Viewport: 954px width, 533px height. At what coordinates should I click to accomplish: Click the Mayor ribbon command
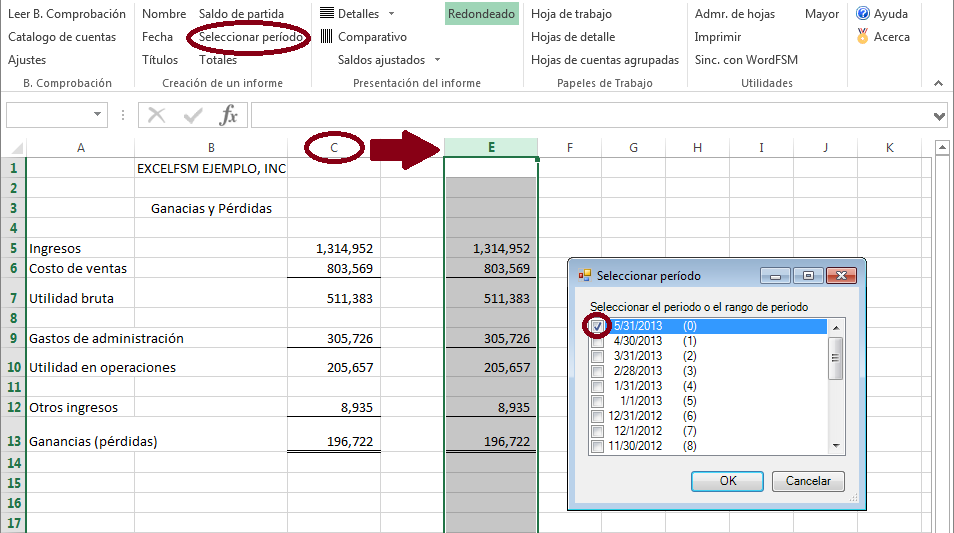pos(822,13)
